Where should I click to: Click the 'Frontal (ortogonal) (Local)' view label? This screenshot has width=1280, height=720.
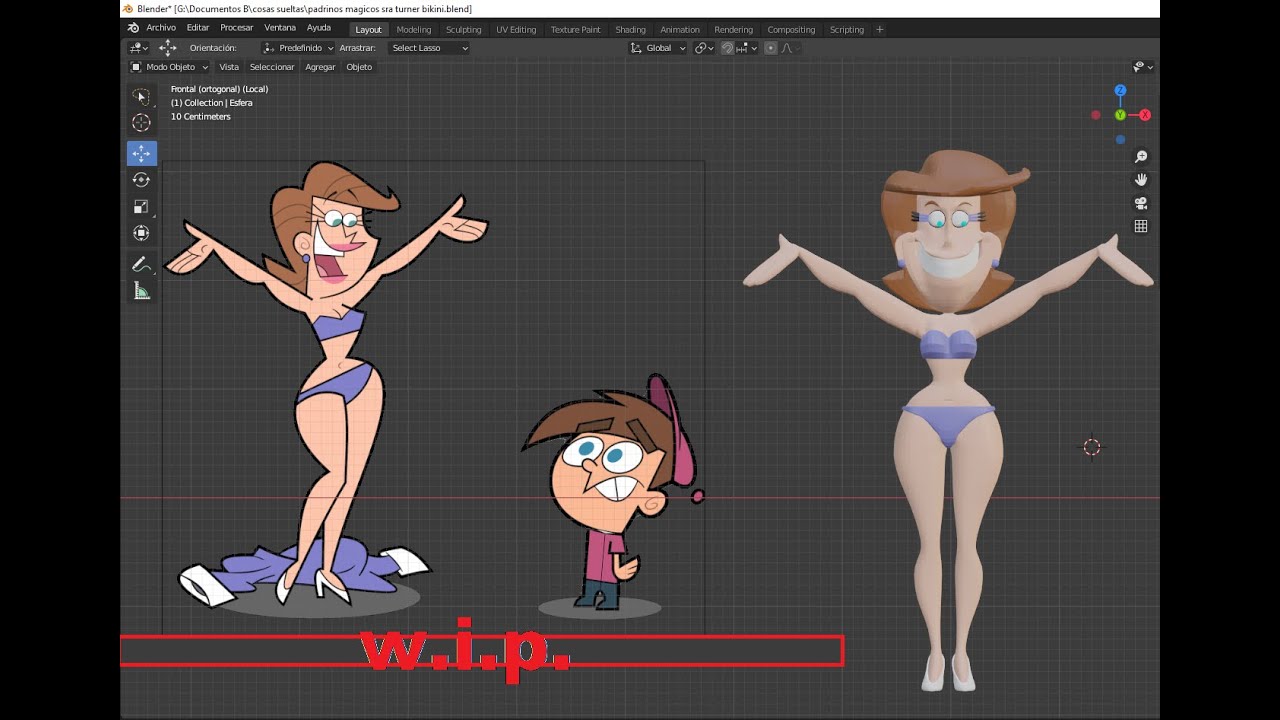219,89
